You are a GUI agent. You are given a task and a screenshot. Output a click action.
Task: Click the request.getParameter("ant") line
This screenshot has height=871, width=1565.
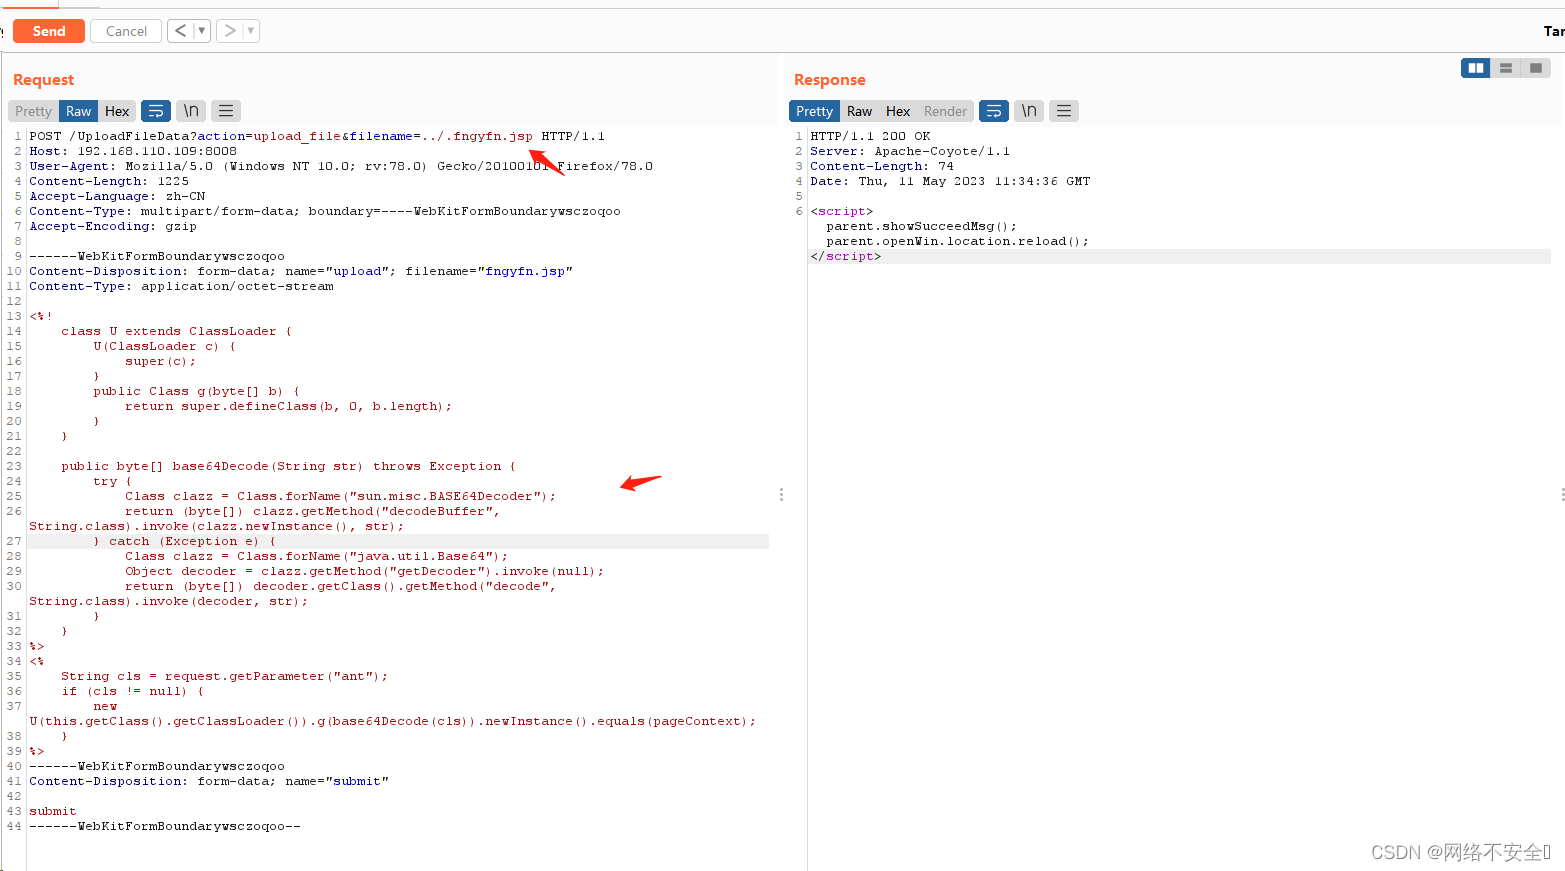[x=224, y=676]
